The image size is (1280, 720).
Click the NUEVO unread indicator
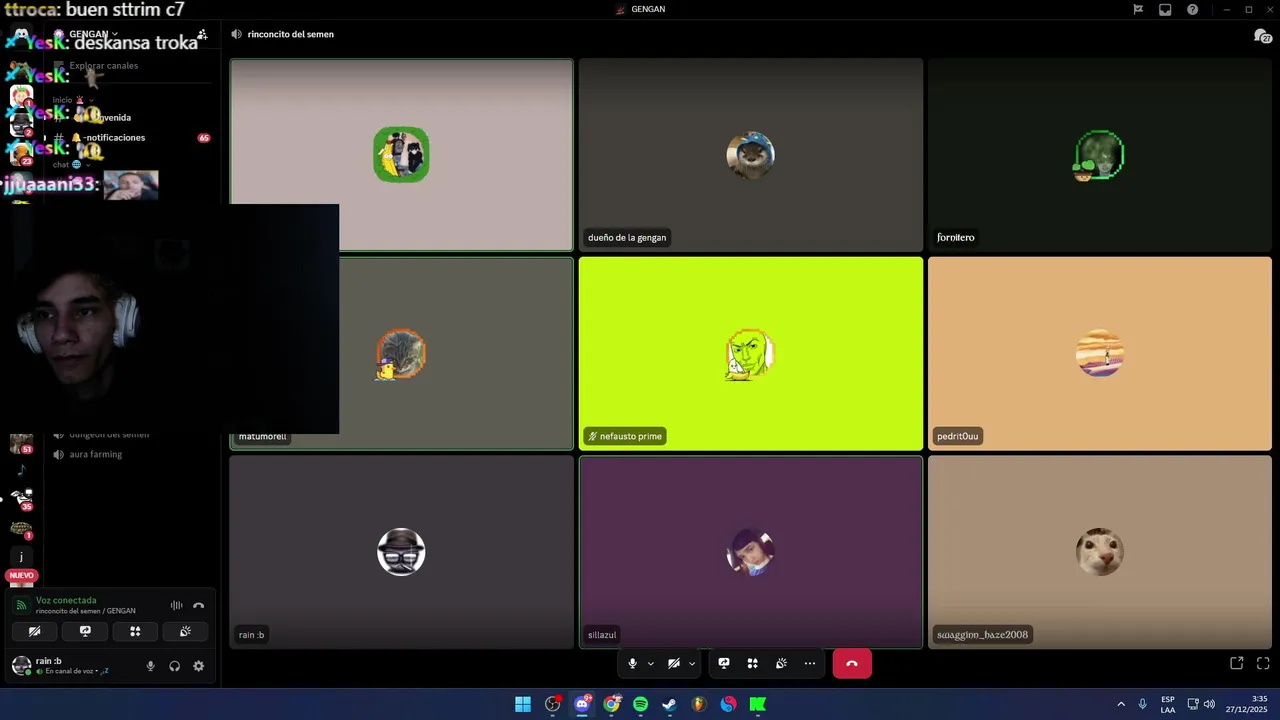click(21, 576)
